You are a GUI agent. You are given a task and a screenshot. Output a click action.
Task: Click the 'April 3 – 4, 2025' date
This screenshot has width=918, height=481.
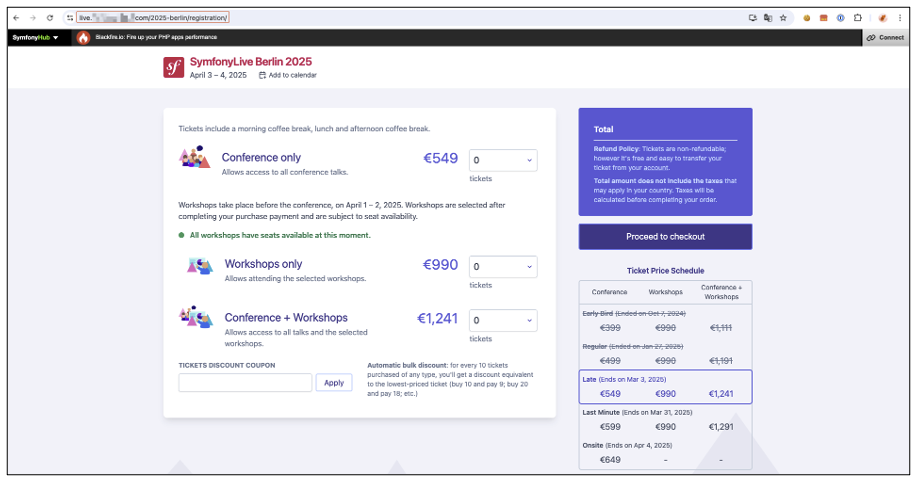(218, 75)
